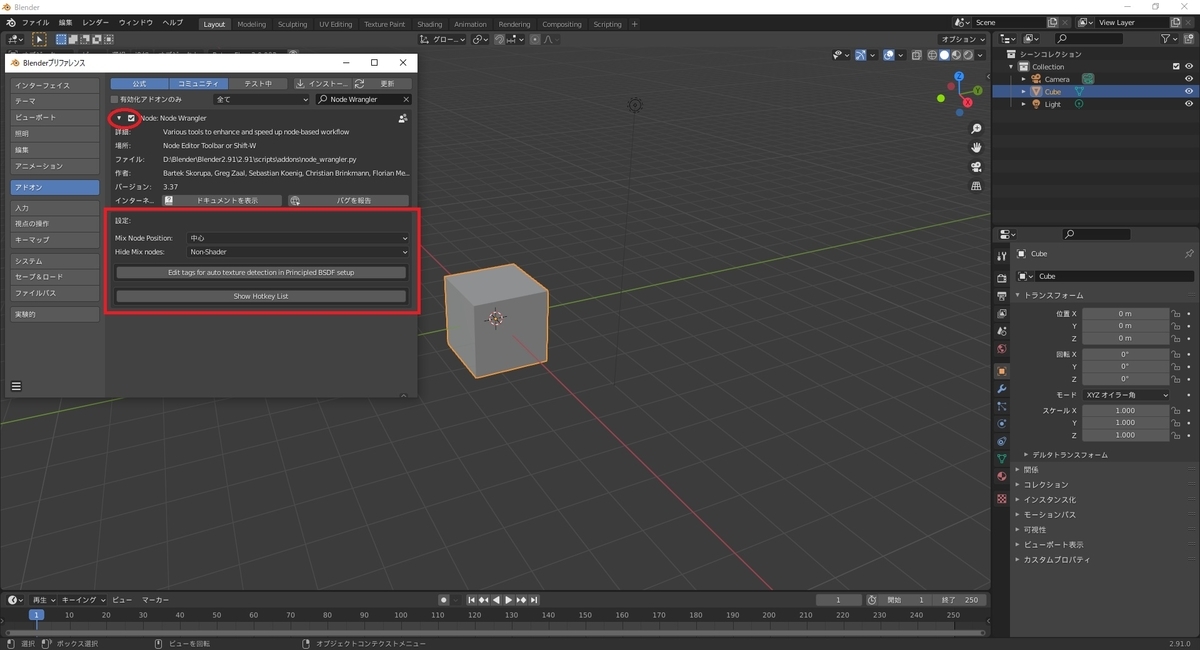
Task: Open the Object properties tab icon
Action: click(x=1001, y=371)
